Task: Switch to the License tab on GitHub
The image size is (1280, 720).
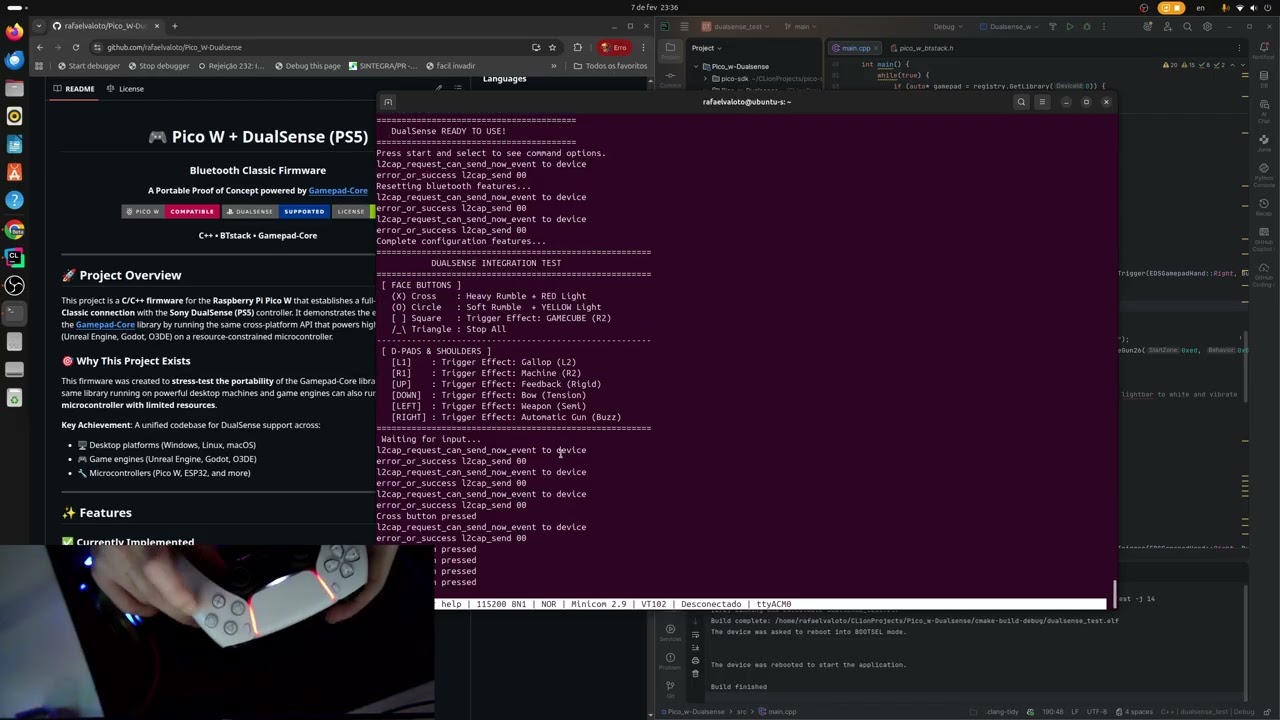Action: pos(125,89)
